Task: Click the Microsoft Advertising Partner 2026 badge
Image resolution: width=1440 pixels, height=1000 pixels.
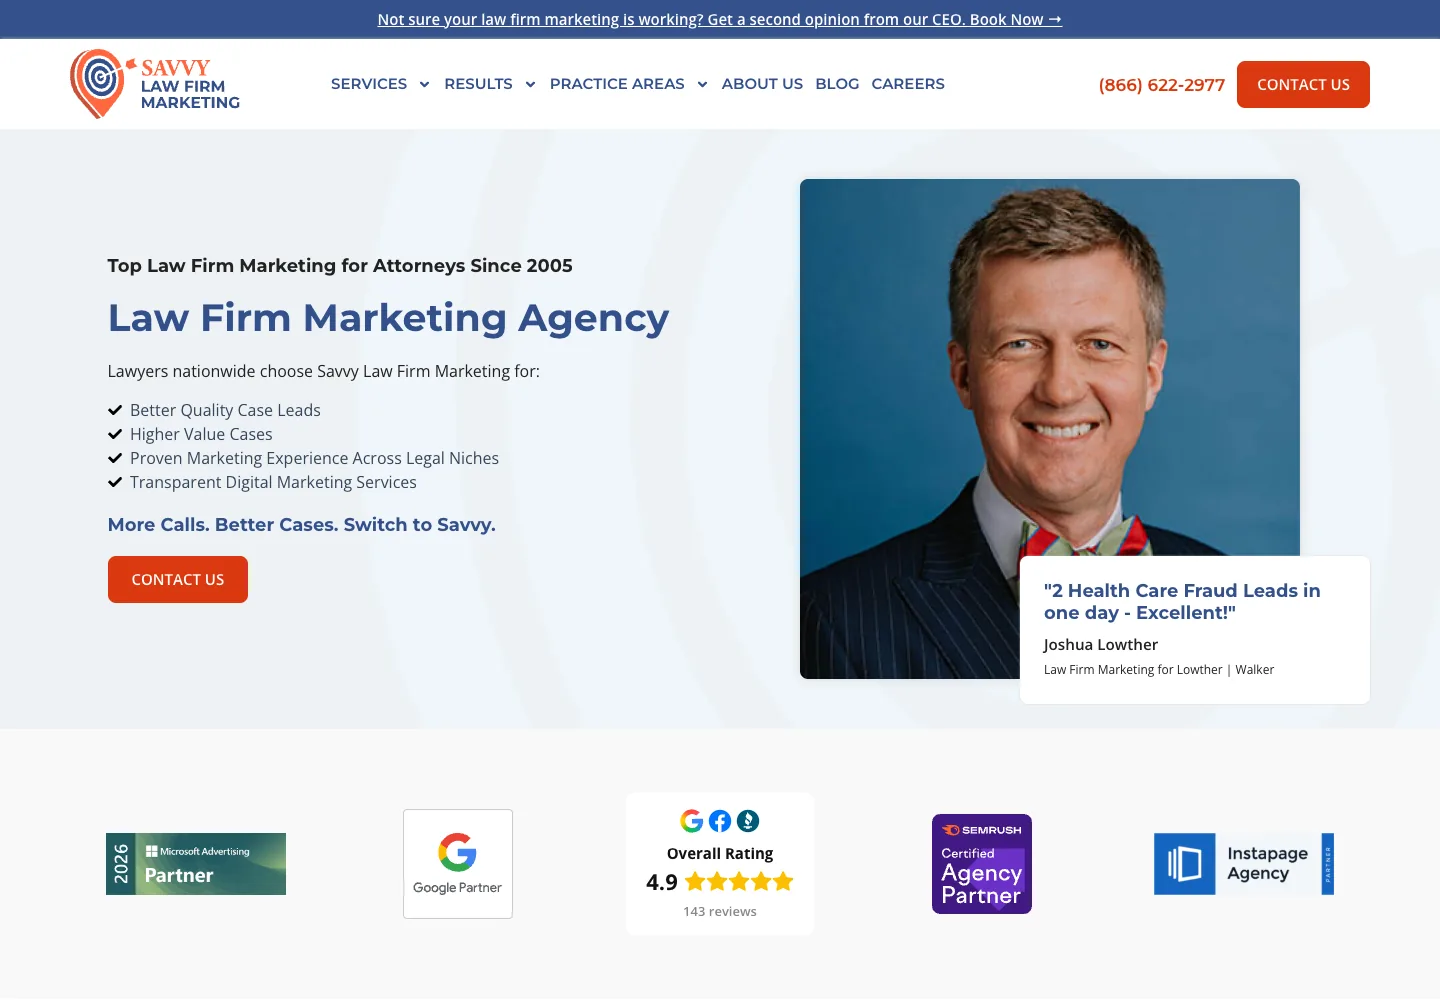Action: pos(196,864)
